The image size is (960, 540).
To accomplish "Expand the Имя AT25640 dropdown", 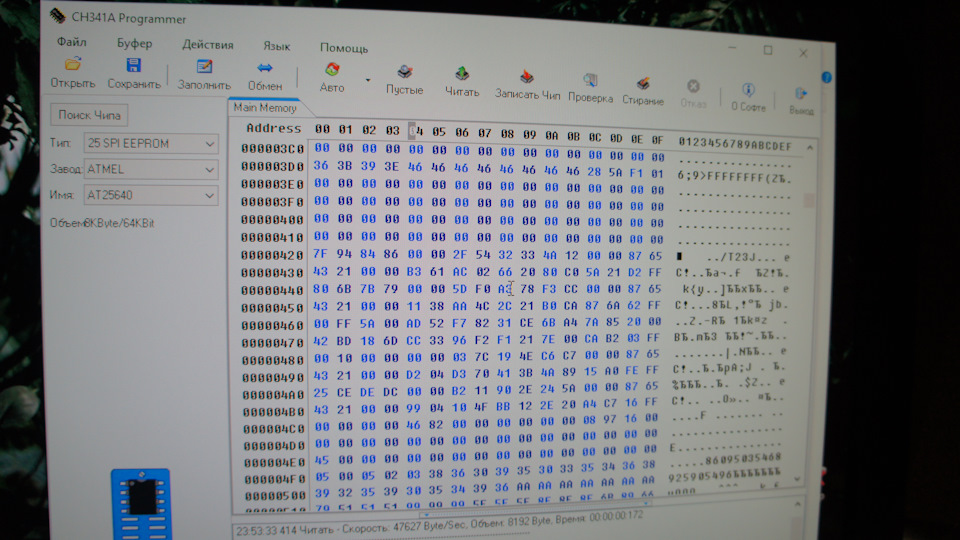I will (210, 196).
